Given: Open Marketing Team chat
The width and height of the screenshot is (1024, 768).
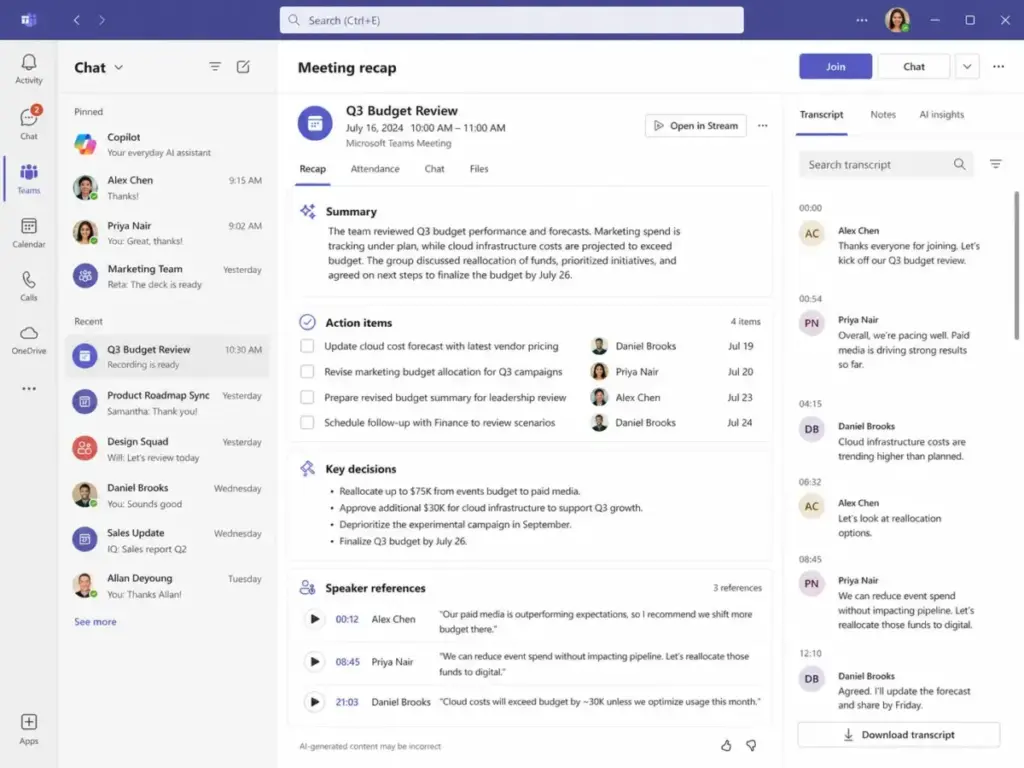Looking at the screenshot, I should point(167,276).
